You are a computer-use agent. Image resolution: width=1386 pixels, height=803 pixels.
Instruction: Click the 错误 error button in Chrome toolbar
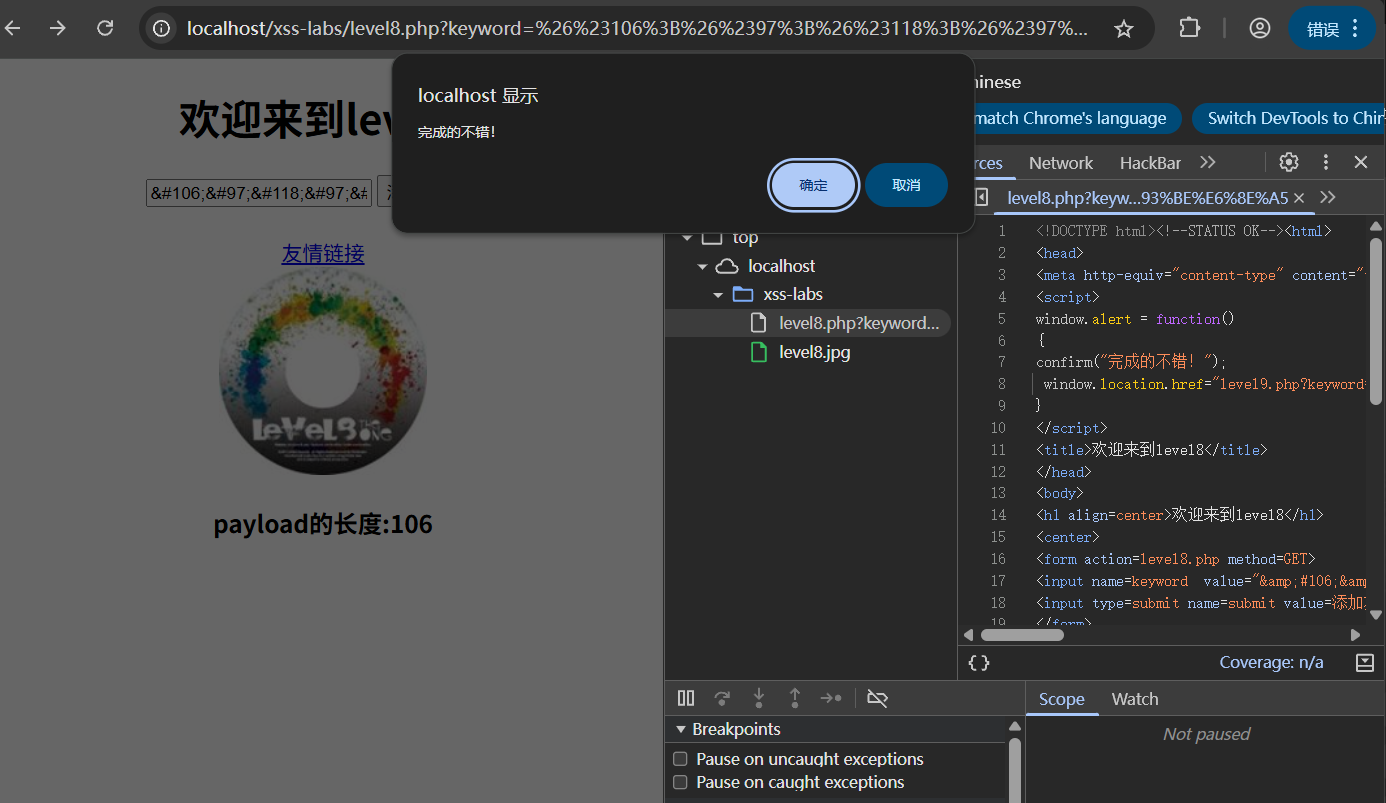[1332, 29]
